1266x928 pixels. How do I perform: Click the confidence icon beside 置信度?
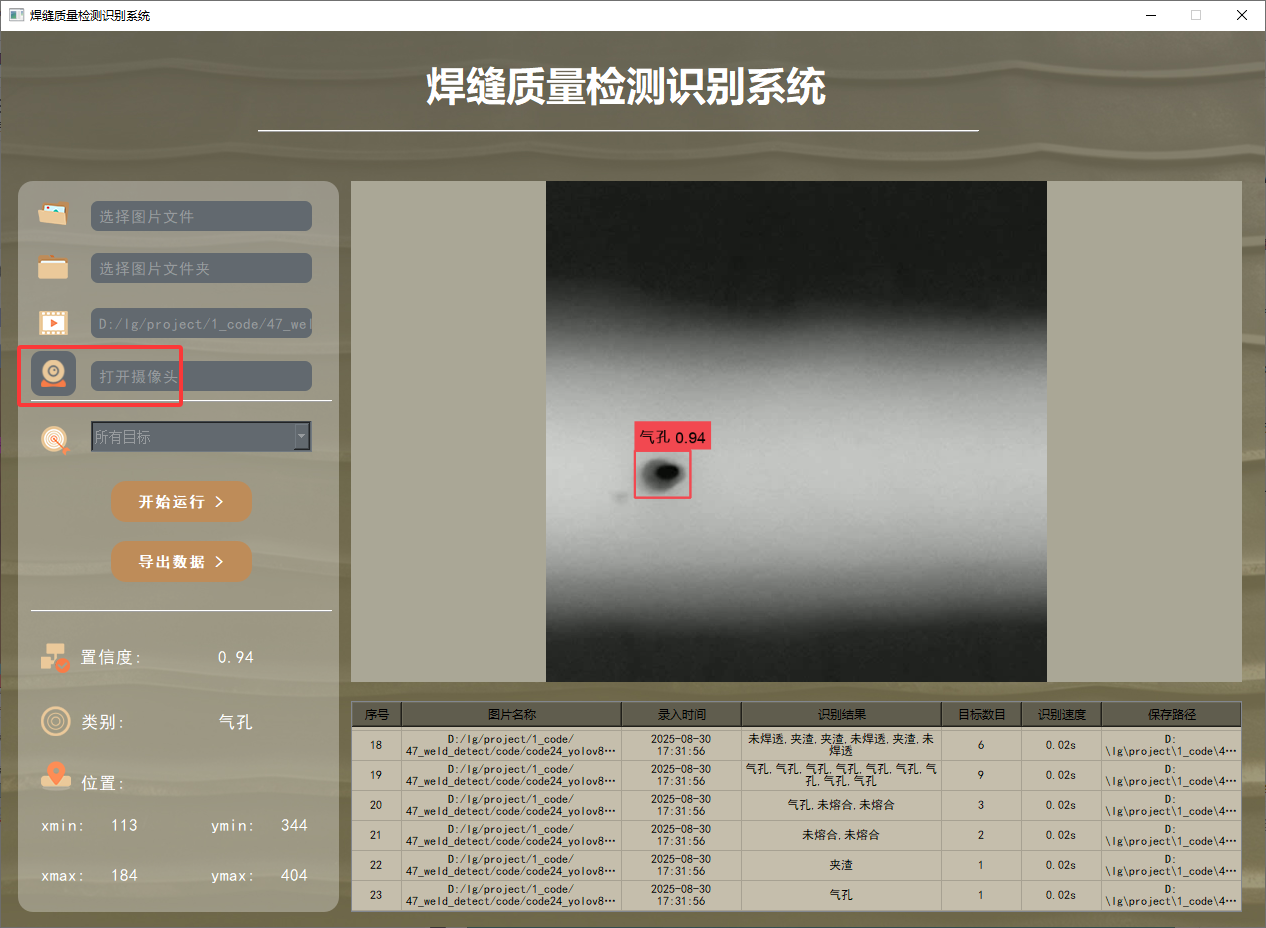point(55,657)
